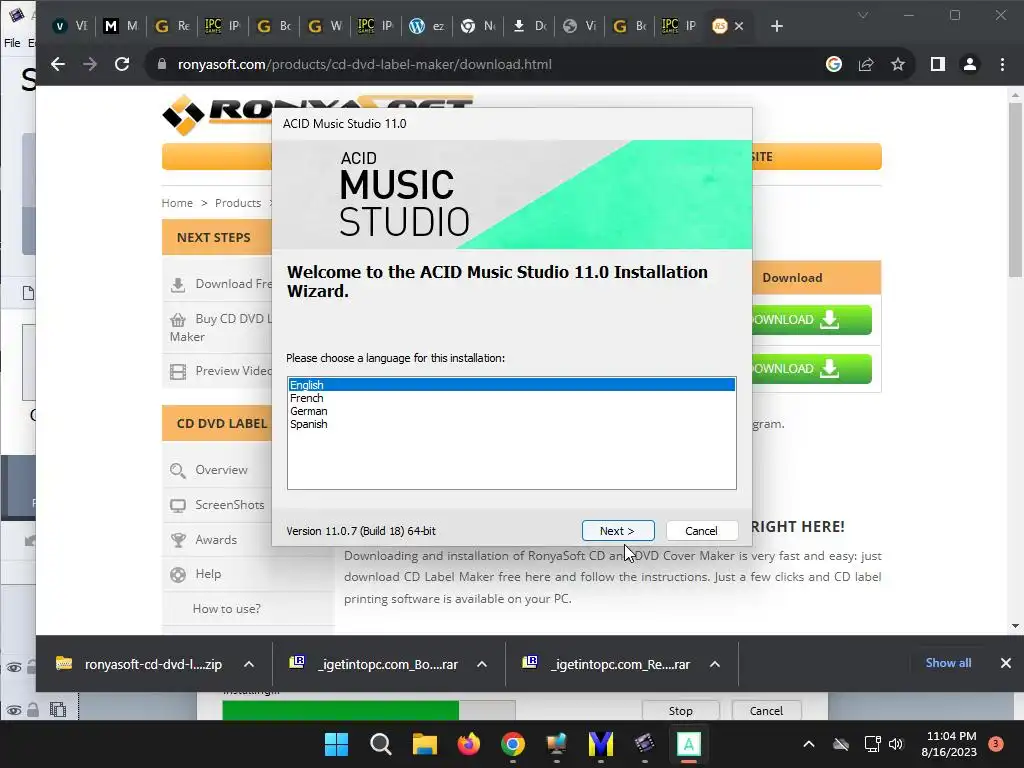Open Chrome profile menu
Screen dimensions: 1024x768
pyautogui.click(x=970, y=64)
